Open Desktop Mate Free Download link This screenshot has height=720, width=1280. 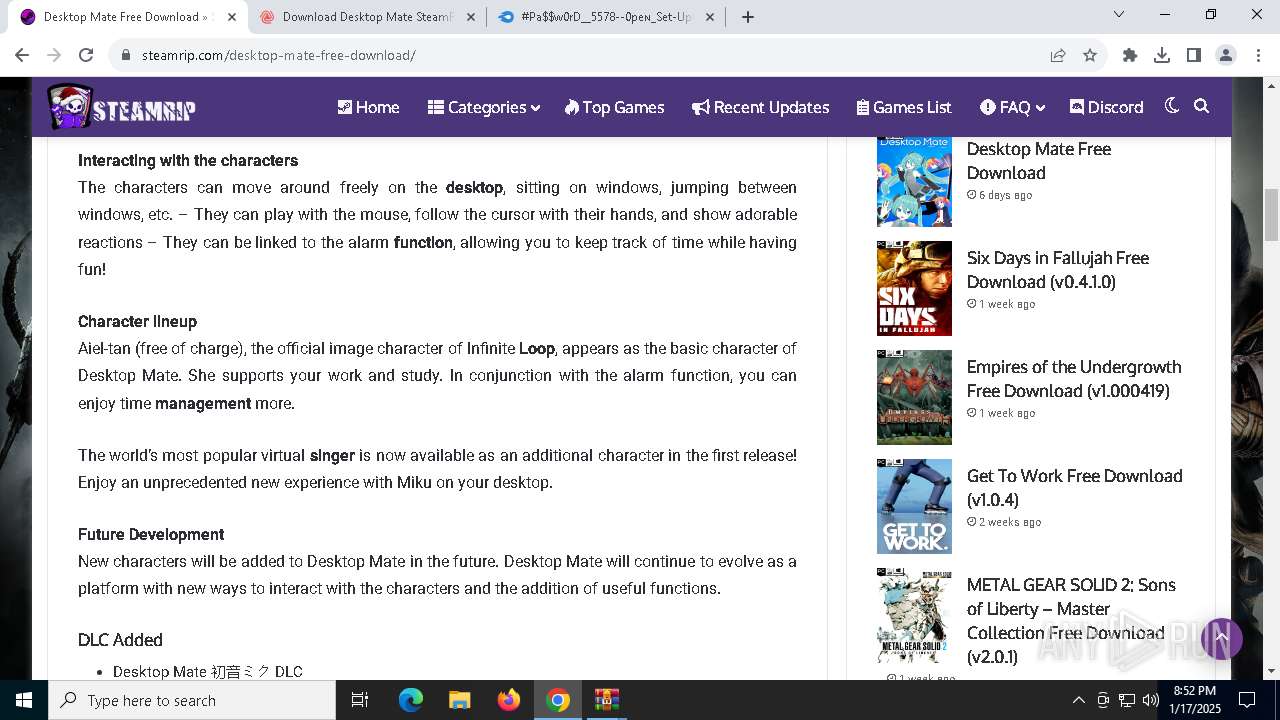coord(1039,160)
